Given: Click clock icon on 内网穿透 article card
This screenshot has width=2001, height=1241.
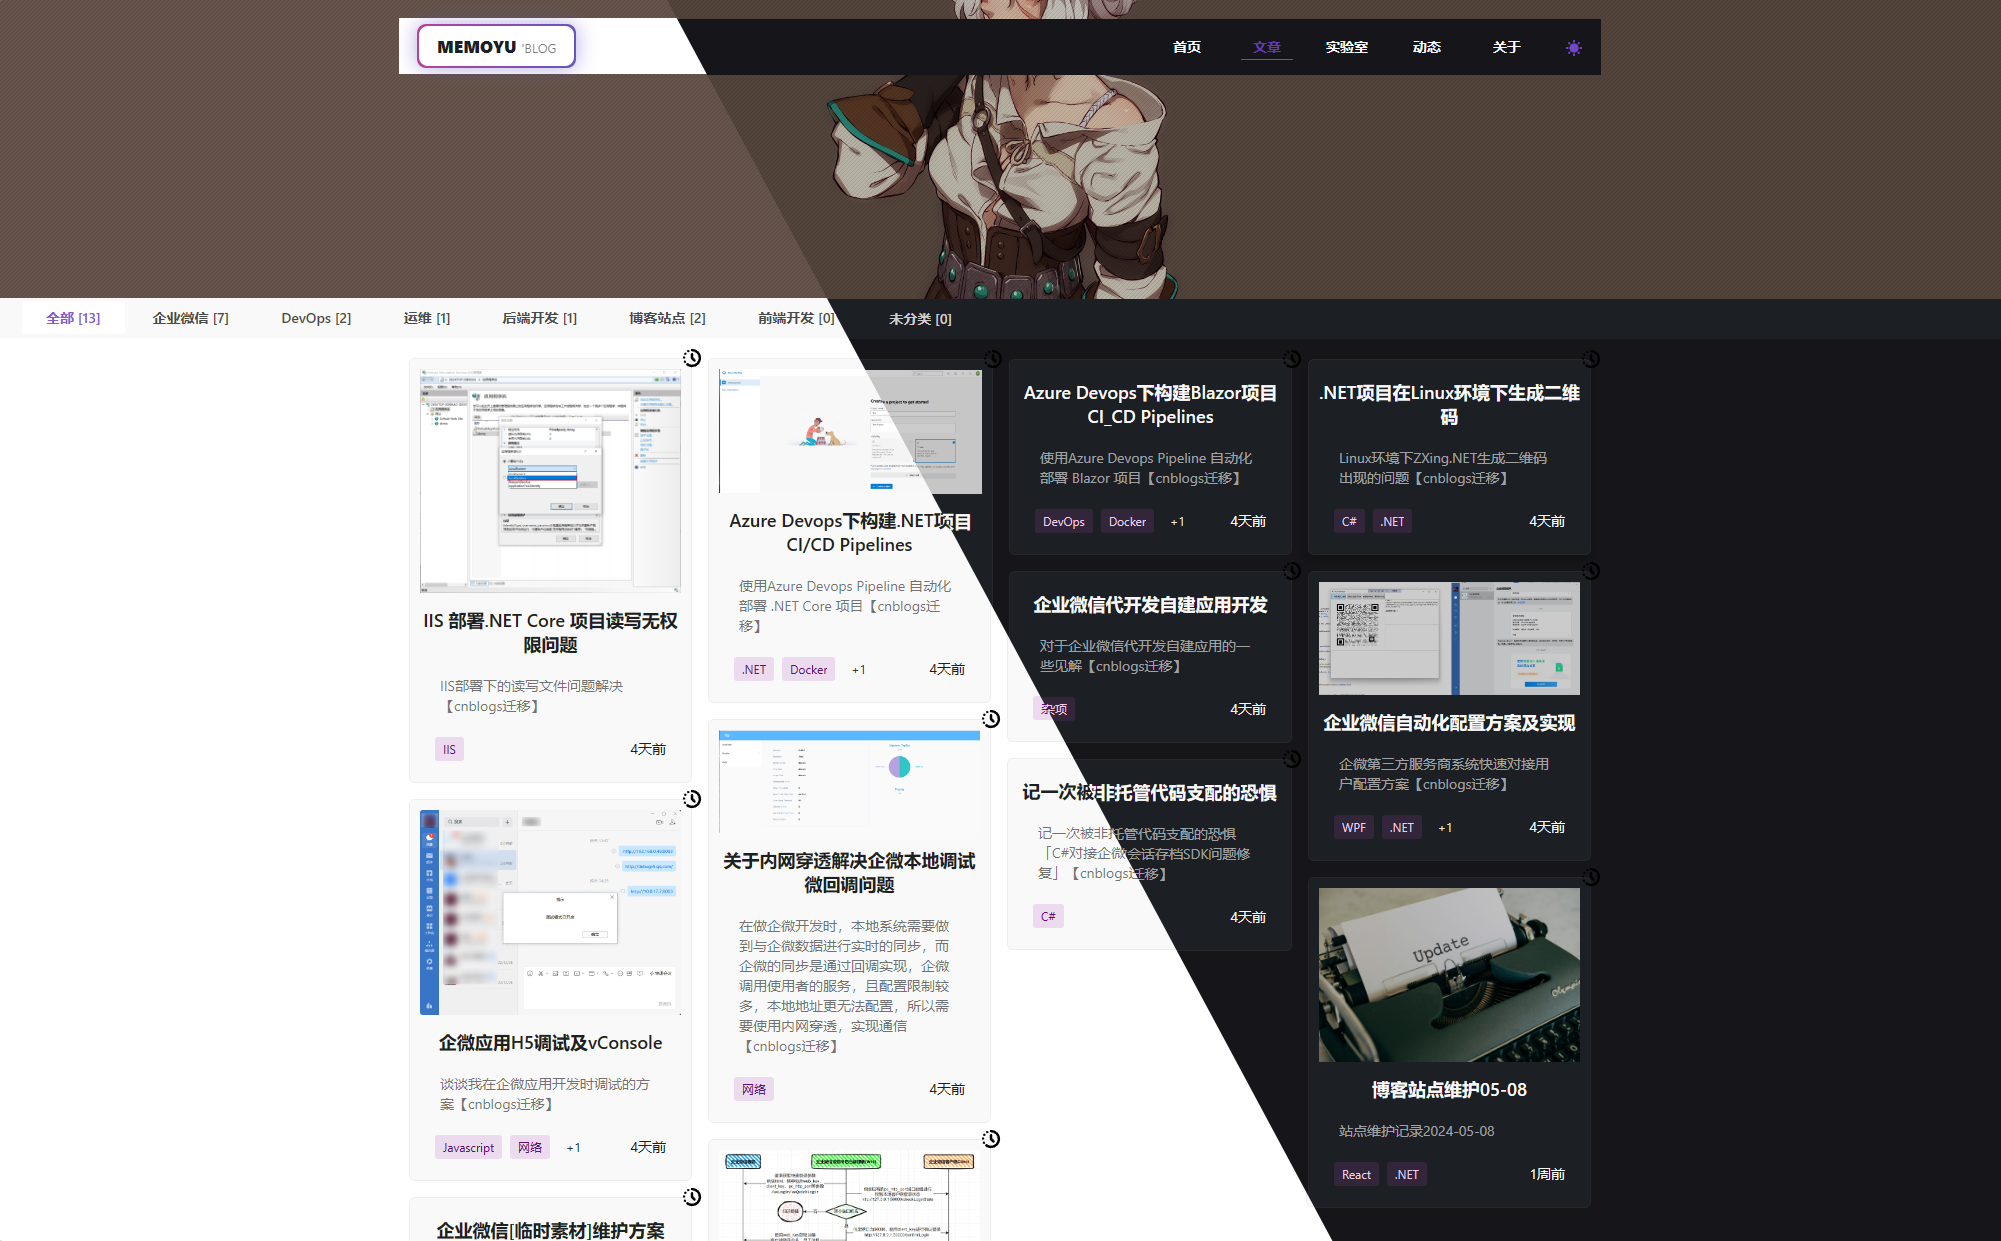Looking at the screenshot, I should 990,719.
